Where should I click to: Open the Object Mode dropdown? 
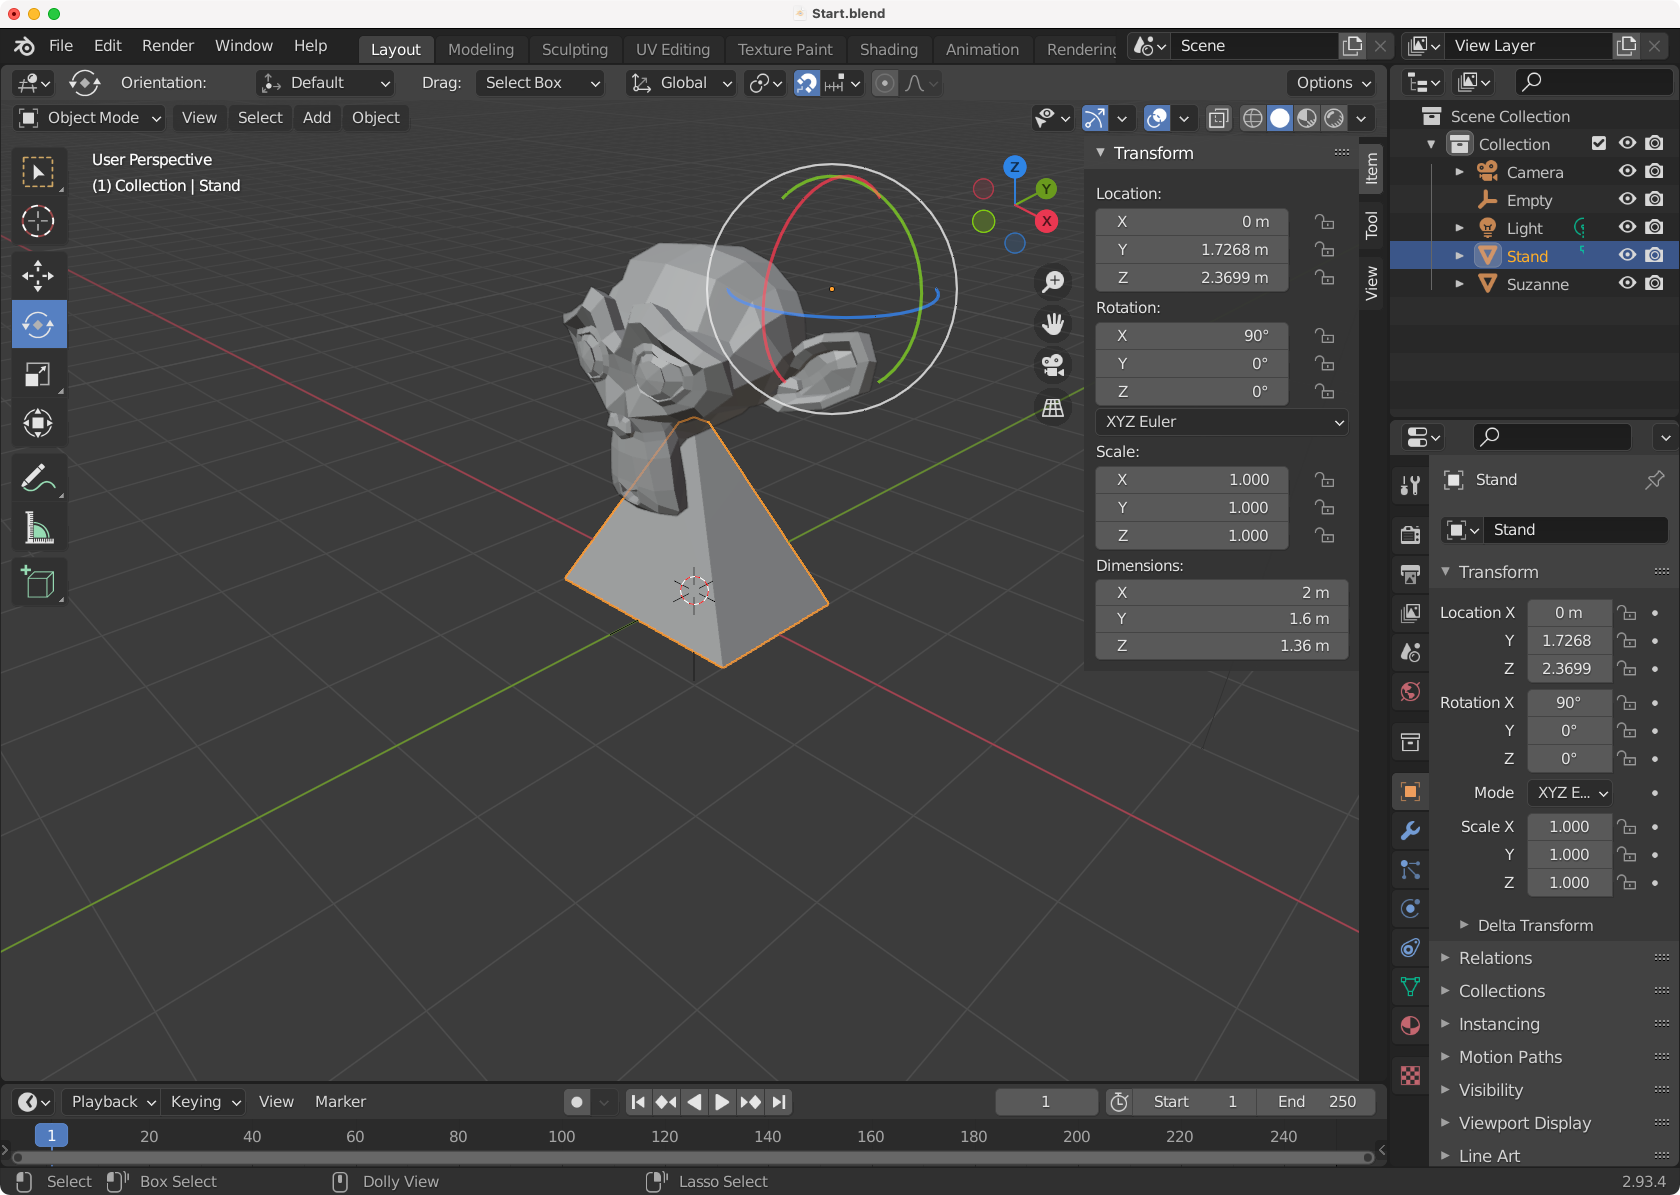pos(90,118)
